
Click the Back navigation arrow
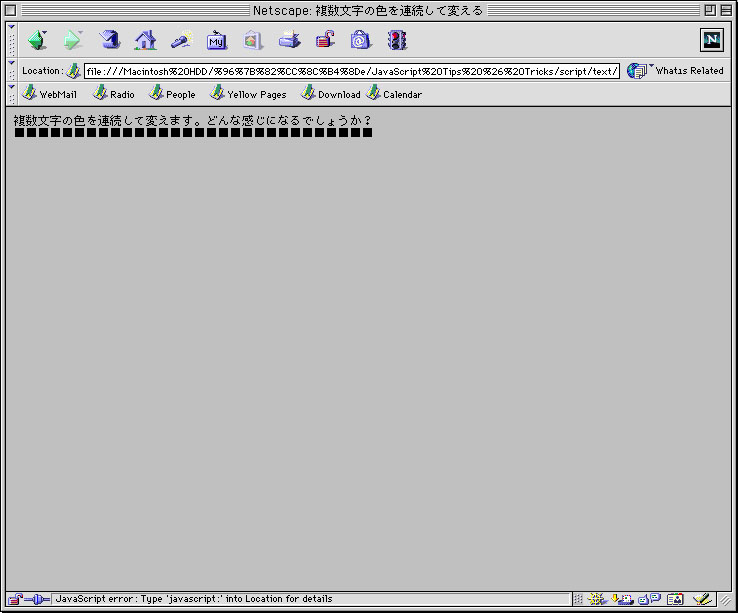tap(38, 40)
